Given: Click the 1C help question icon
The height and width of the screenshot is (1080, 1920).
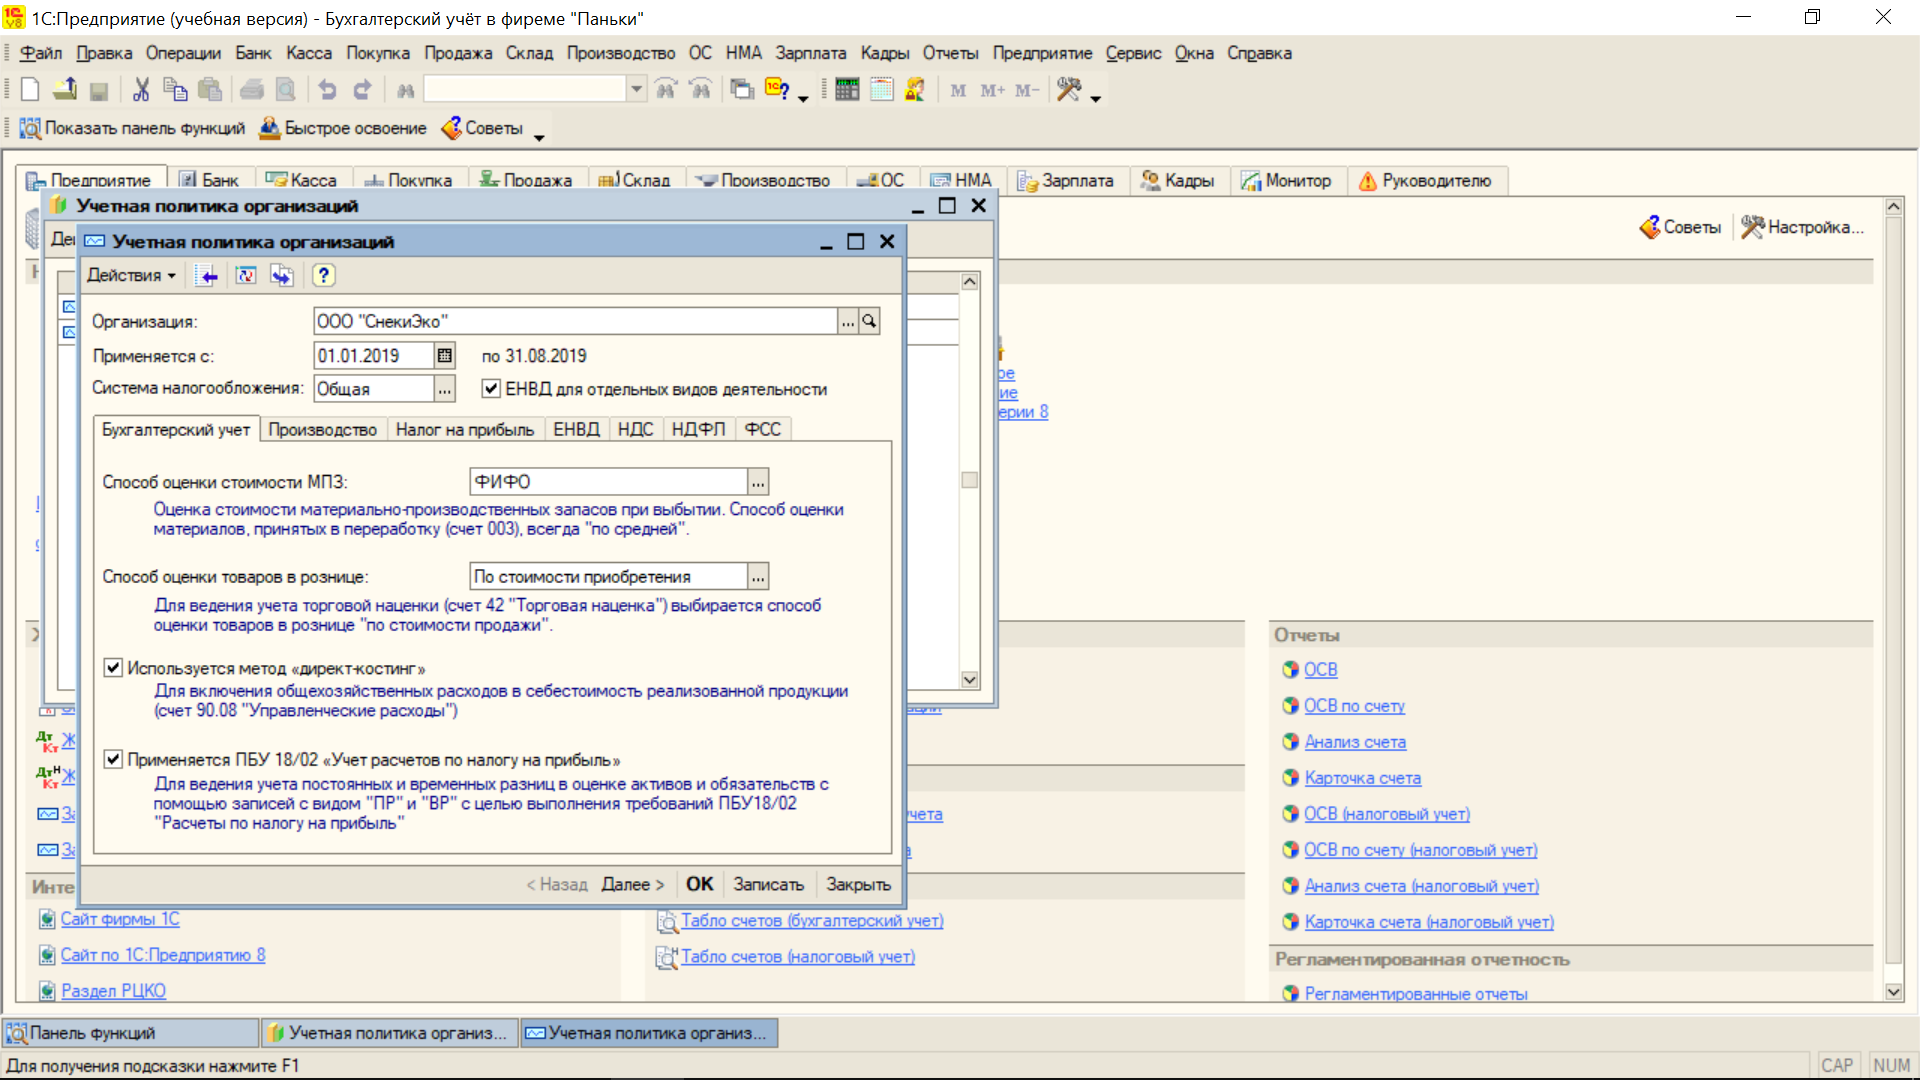Looking at the screenshot, I should click(x=777, y=89).
